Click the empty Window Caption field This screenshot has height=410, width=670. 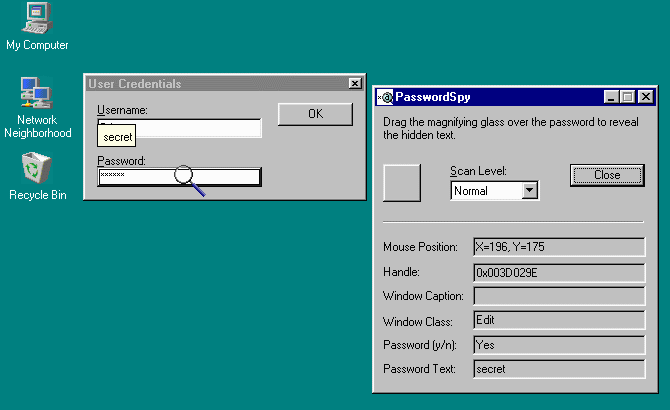coord(558,296)
